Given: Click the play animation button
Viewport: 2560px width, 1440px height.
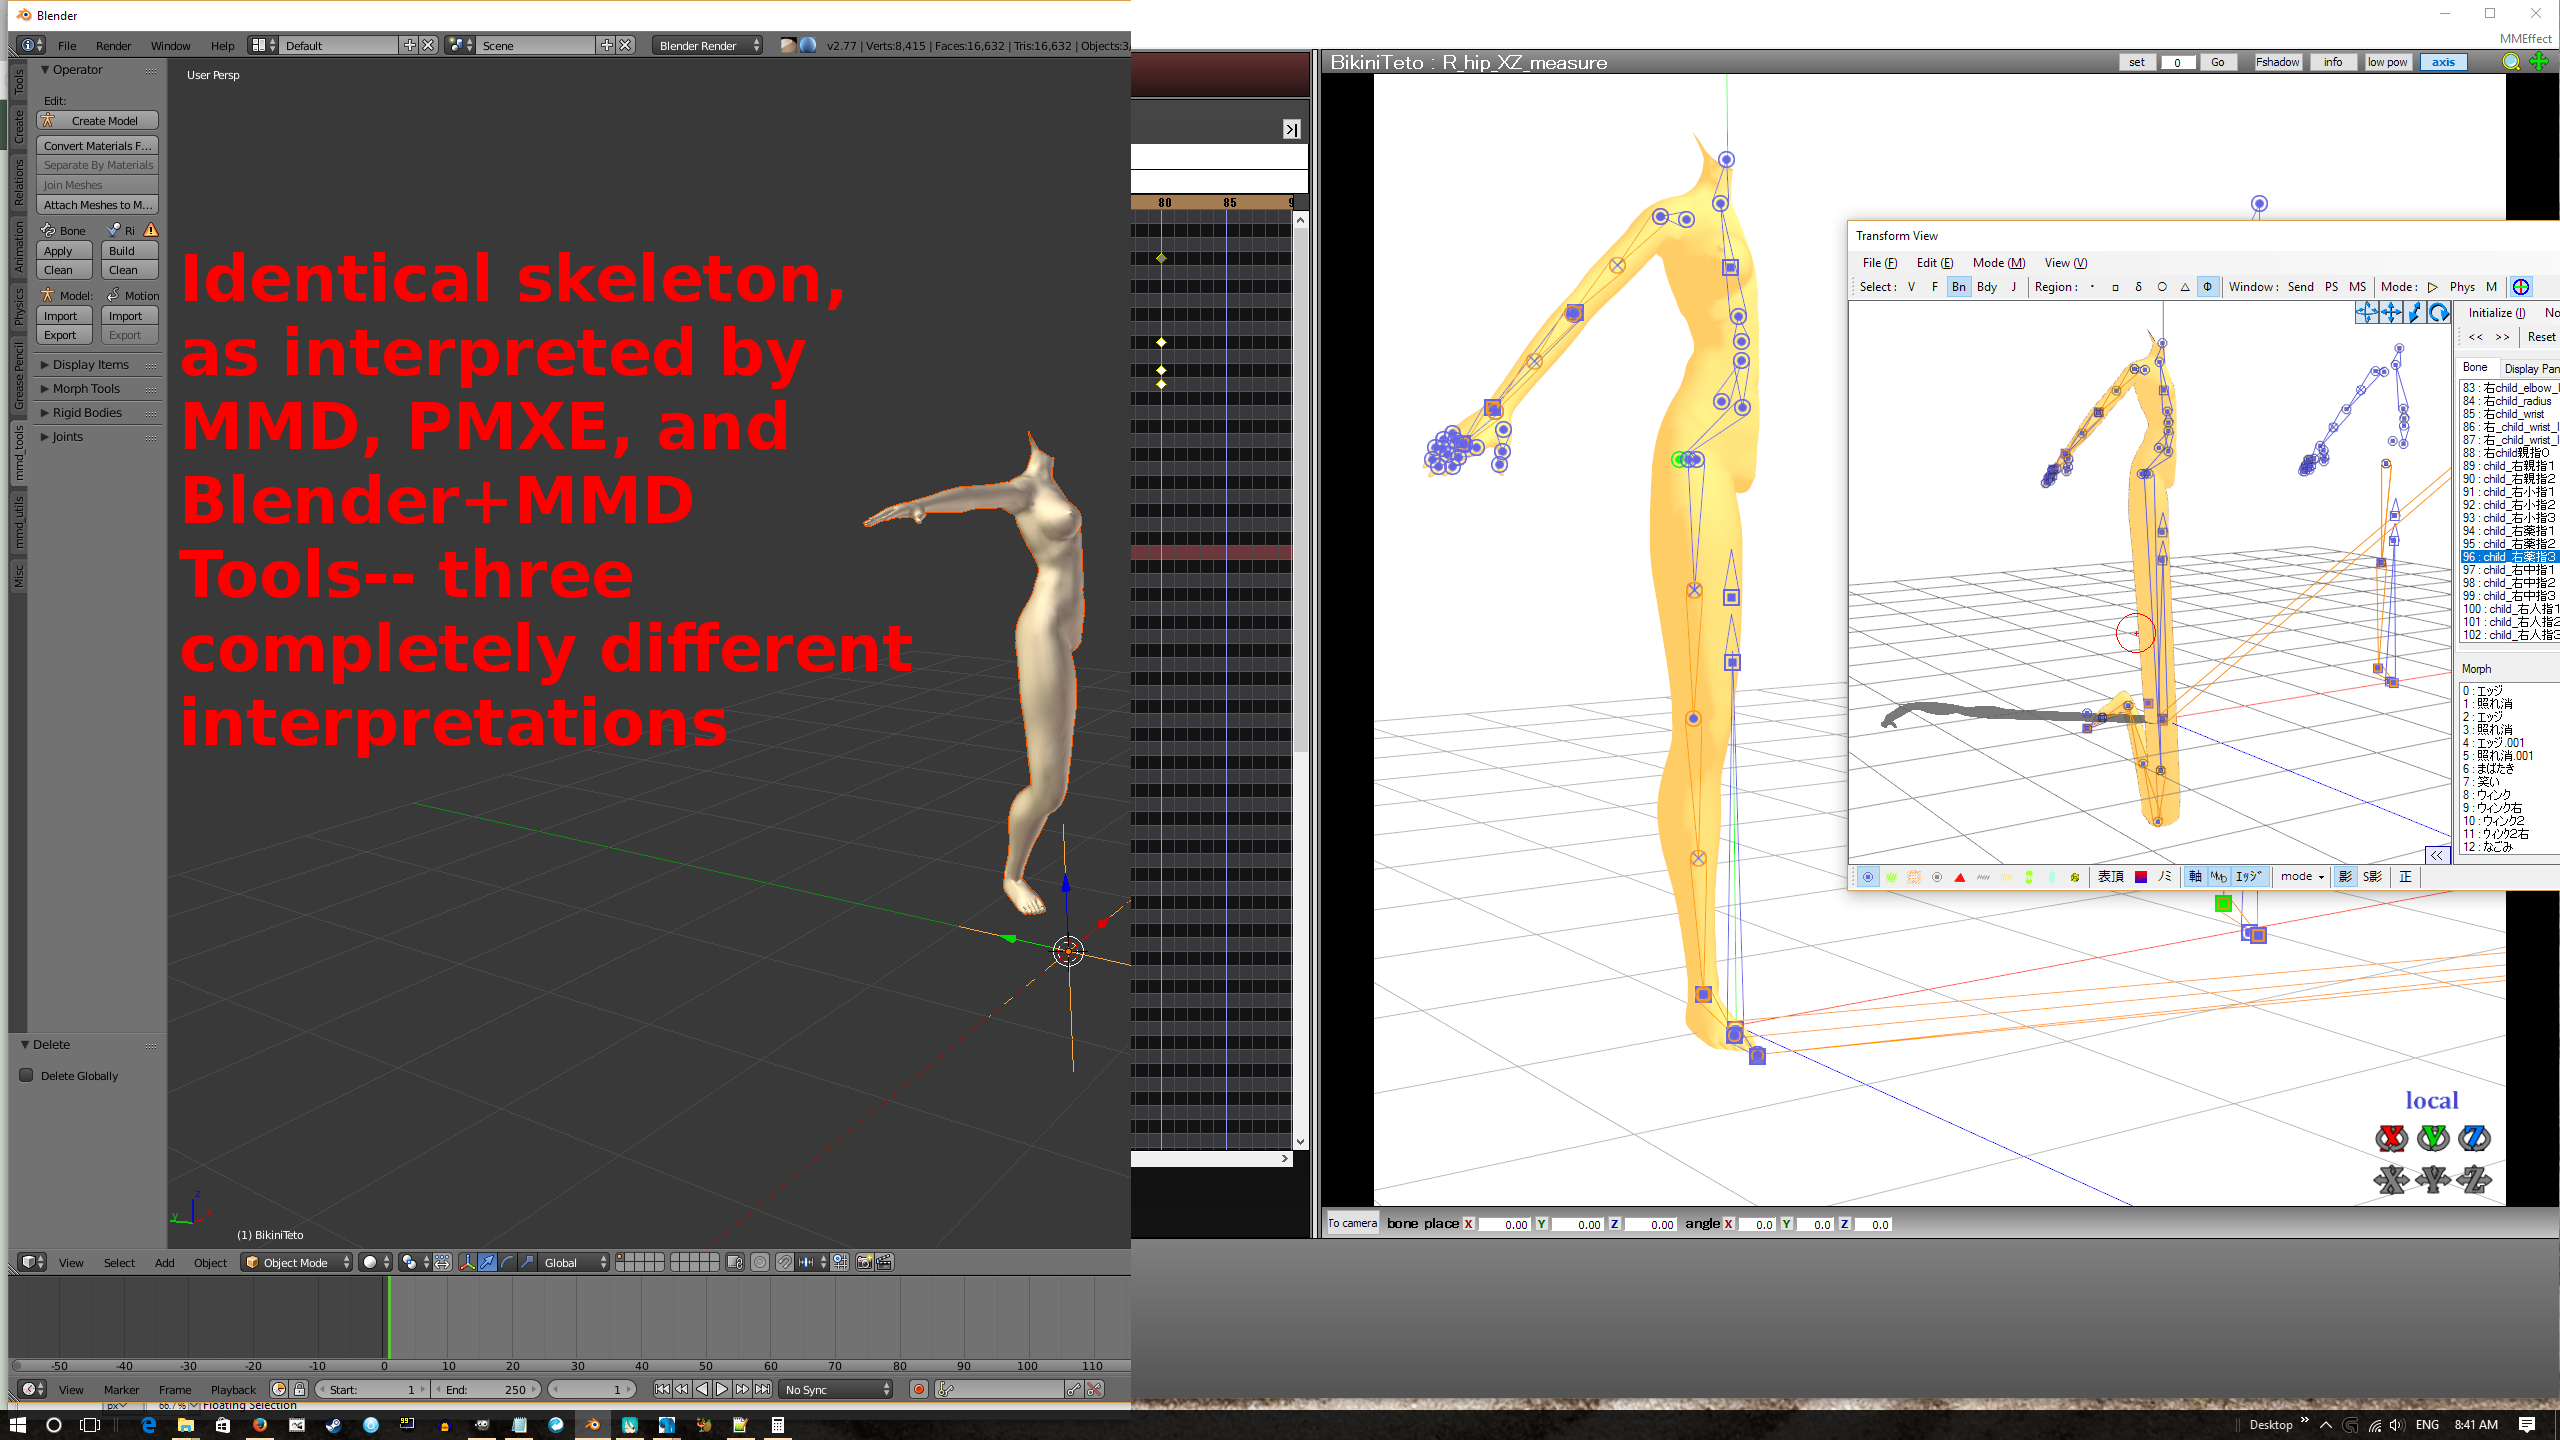Looking at the screenshot, I should point(722,1389).
